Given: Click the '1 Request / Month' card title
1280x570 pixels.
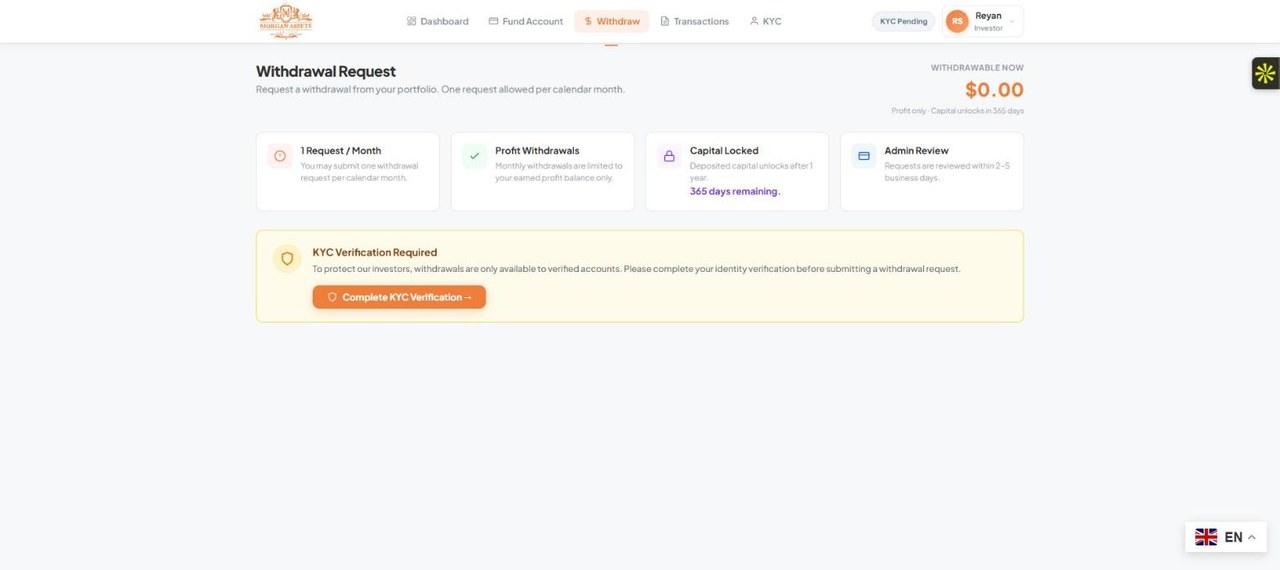Looking at the screenshot, I should click(341, 151).
